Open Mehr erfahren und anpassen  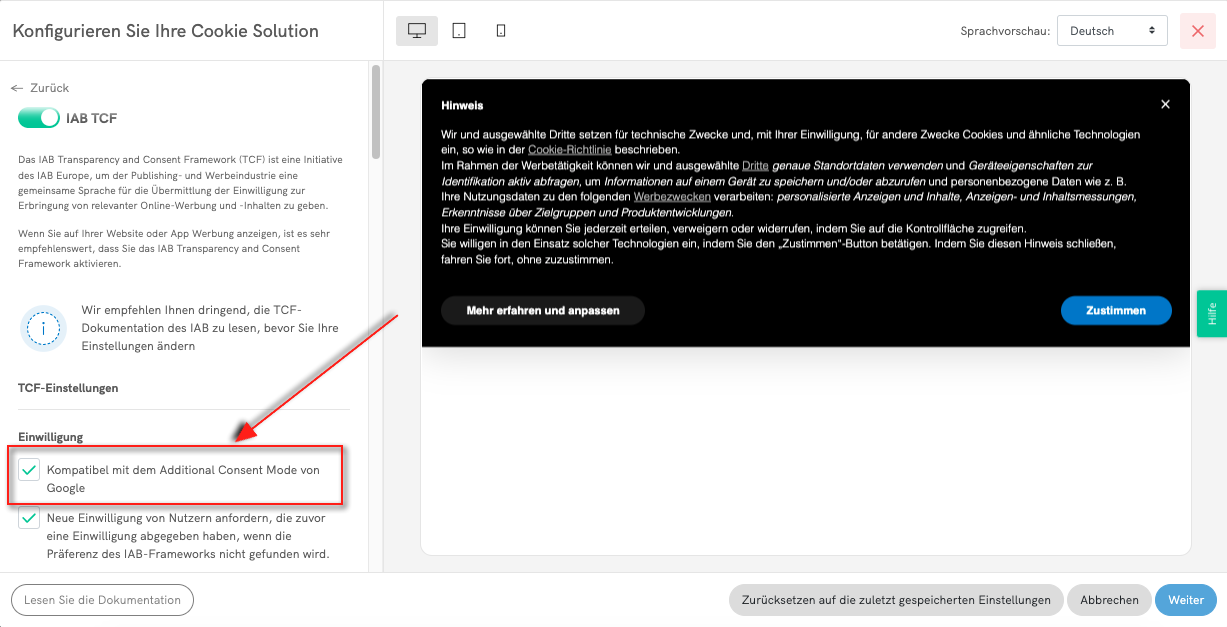click(x=542, y=310)
